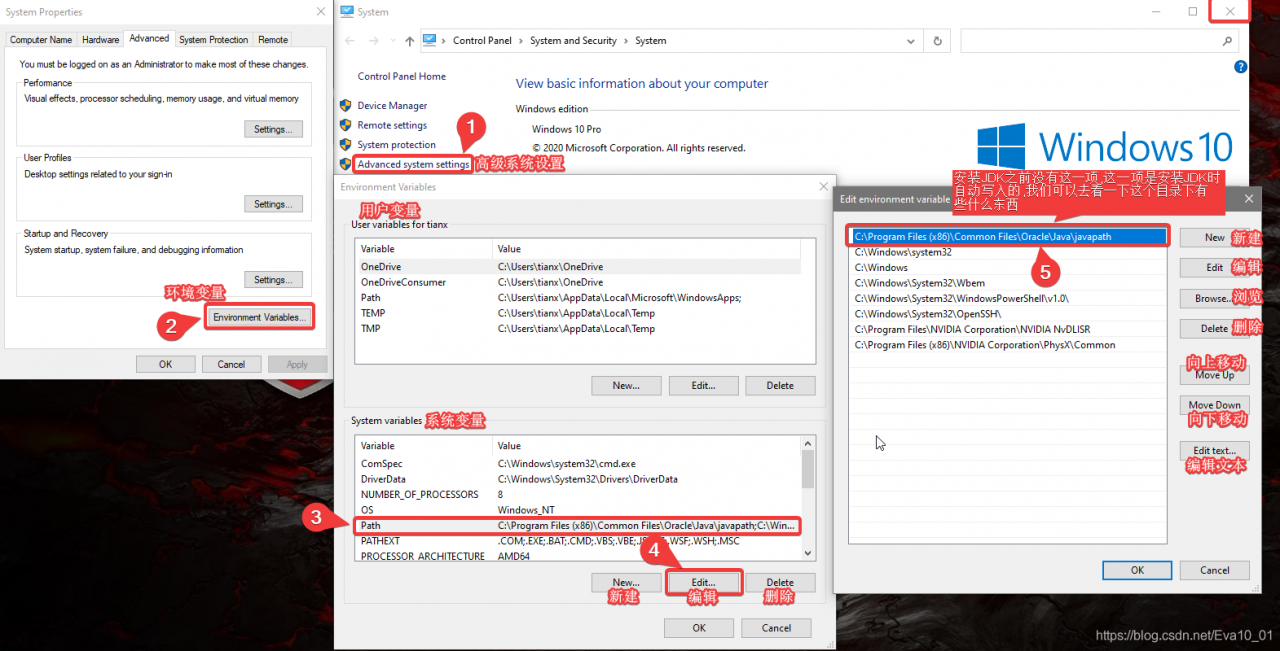Switch to the System Protection tab
Viewport: 1280px width, 651px height.
[213, 40]
